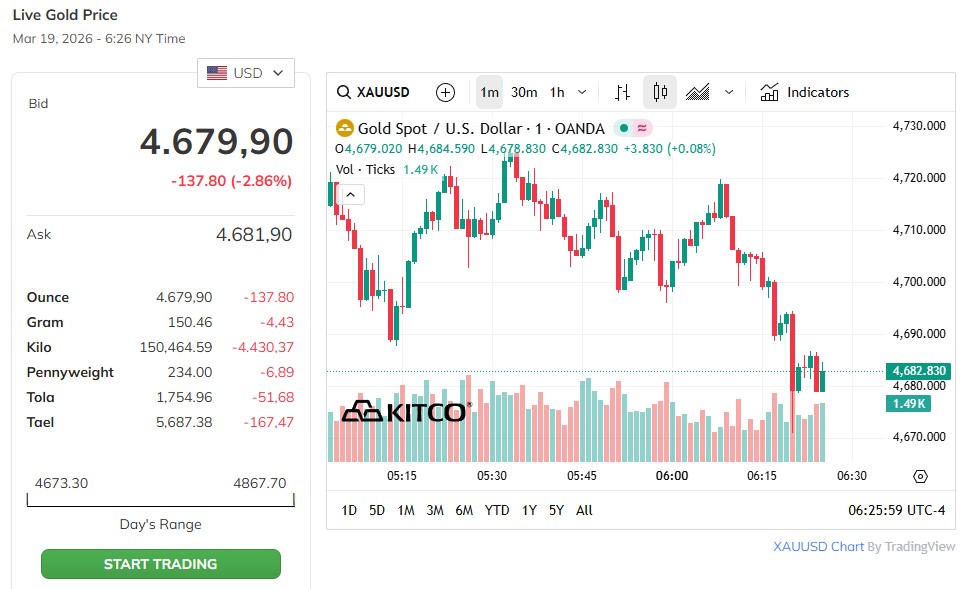Switch to the 5D date range
The width and height of the screenshot is (963, 589).
click(x=377, y=510)
